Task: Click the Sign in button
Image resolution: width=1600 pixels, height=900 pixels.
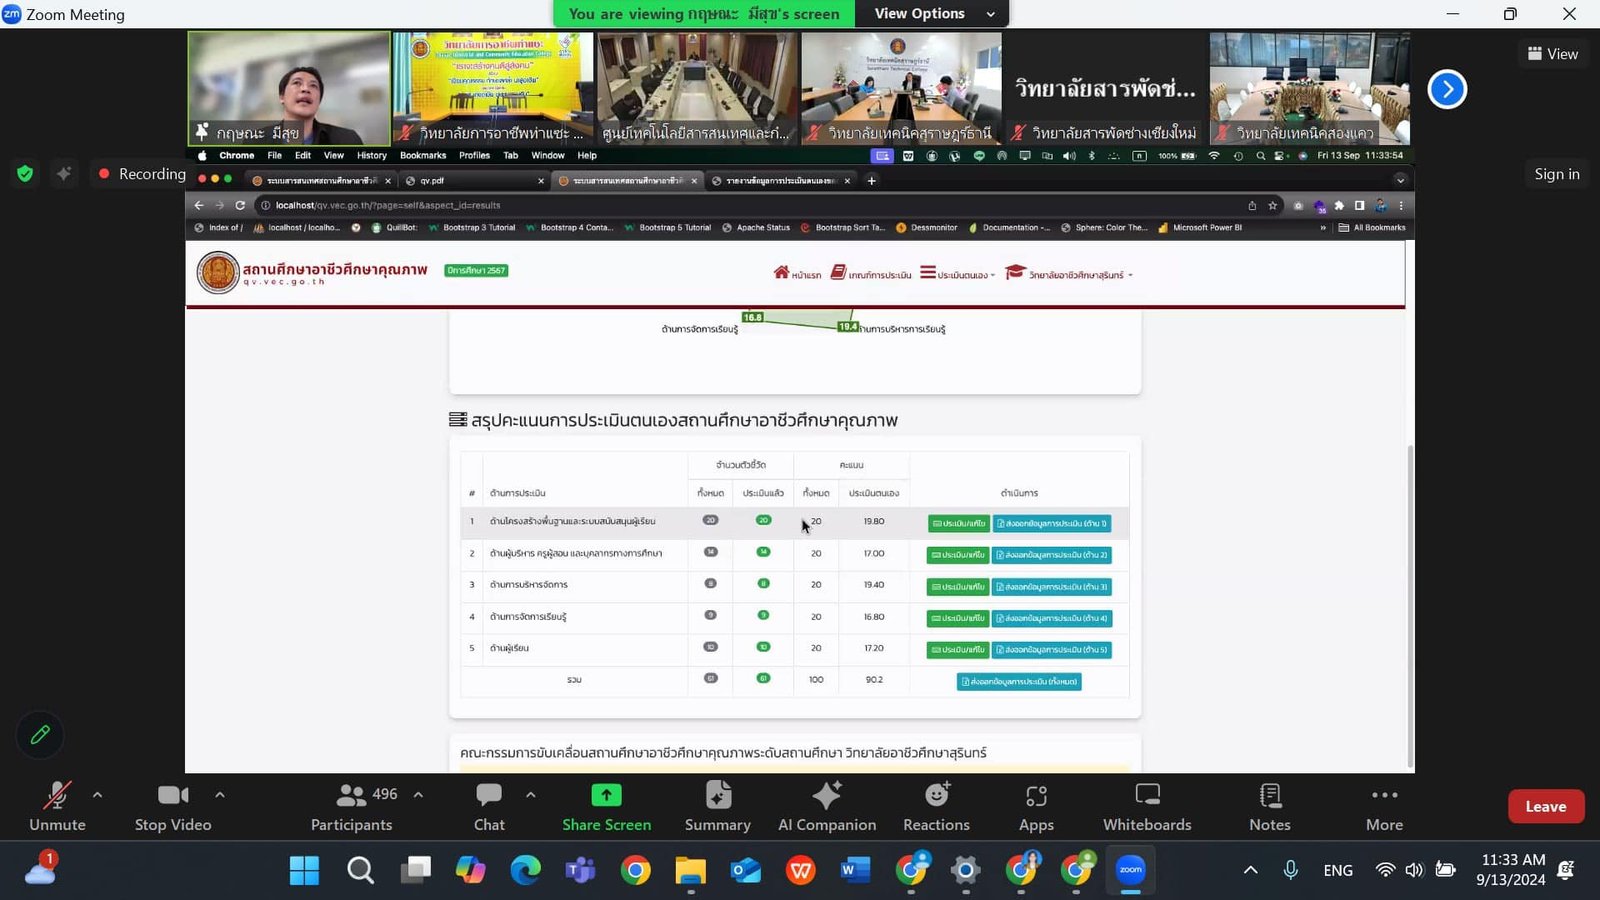Action: click(x=1556, y=174)
